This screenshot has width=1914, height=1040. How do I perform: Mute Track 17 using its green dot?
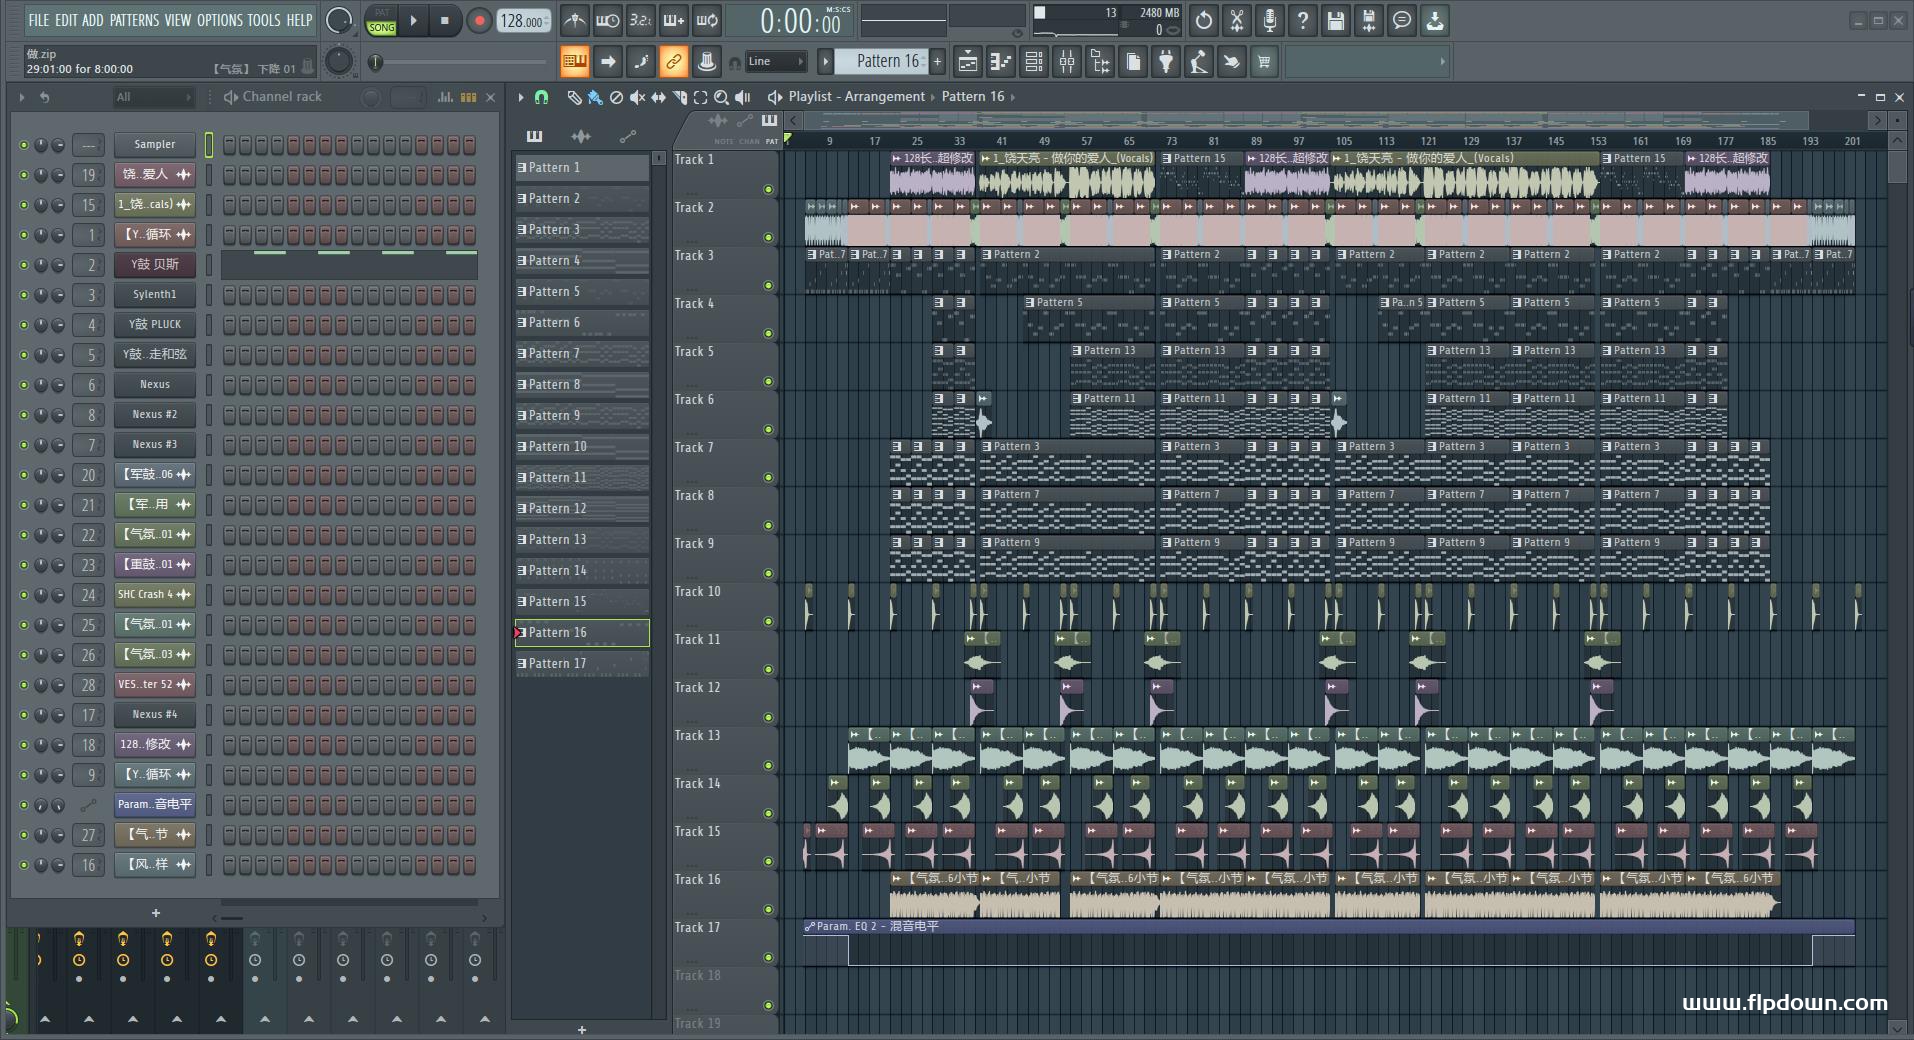(x=768, y=957)
